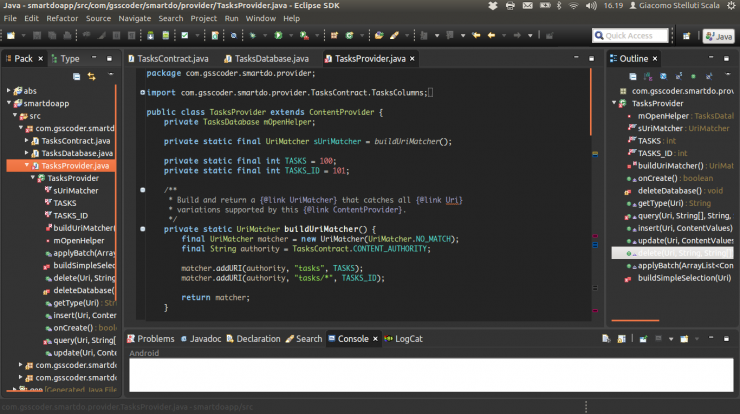Collapse TasksProvider class in Outline
740x414 pixels.
[x=614, y=103]
